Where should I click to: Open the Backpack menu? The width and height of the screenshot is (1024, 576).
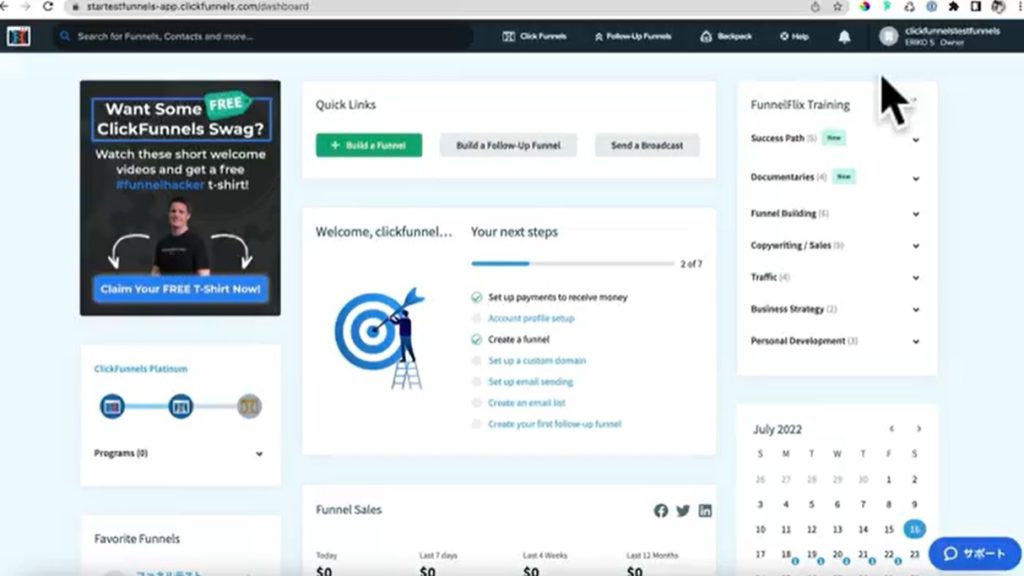[x=726, y=37]
